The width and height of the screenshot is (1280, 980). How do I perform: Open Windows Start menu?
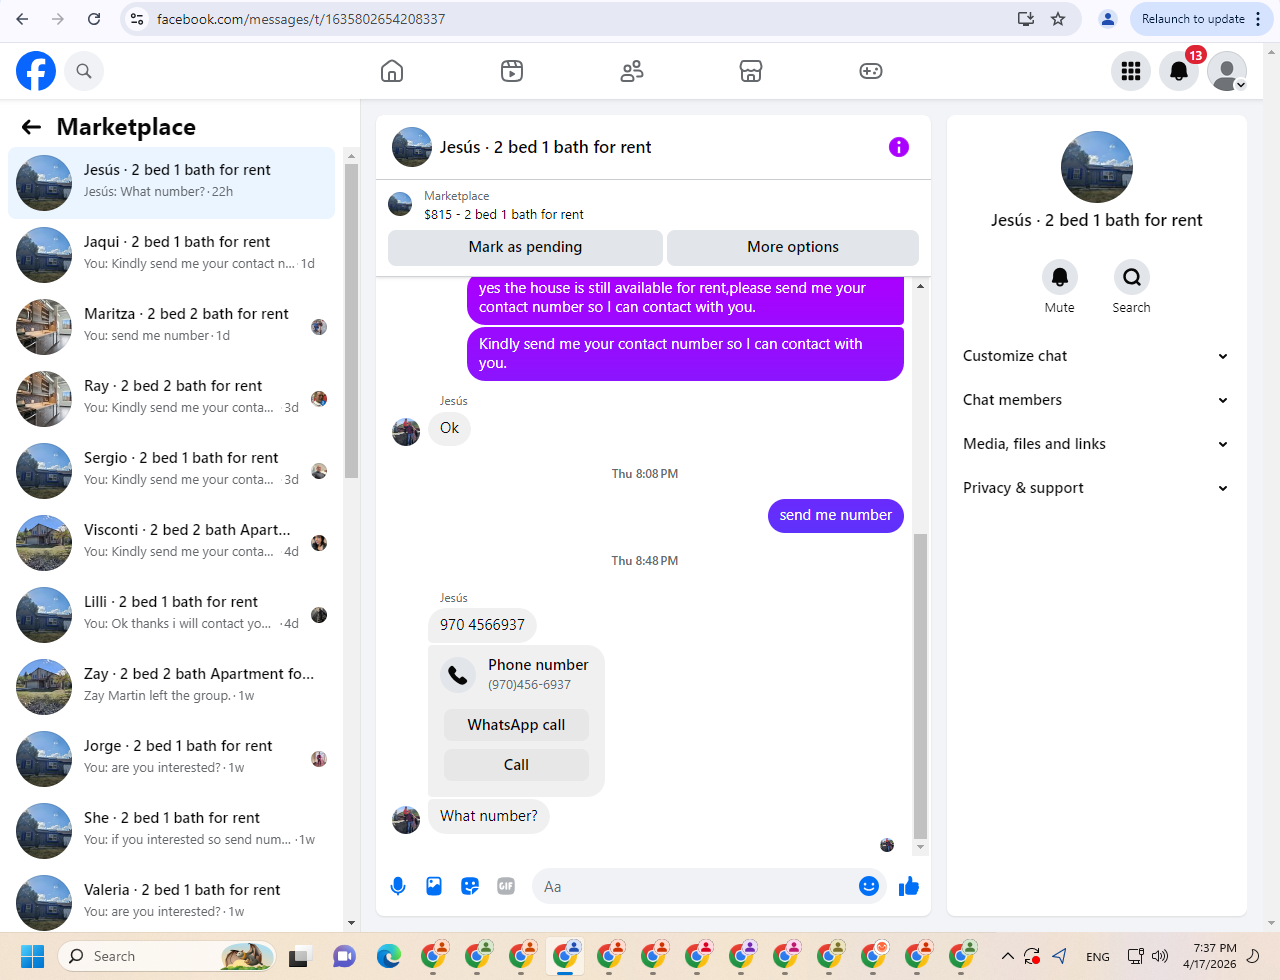pos(33,956)
